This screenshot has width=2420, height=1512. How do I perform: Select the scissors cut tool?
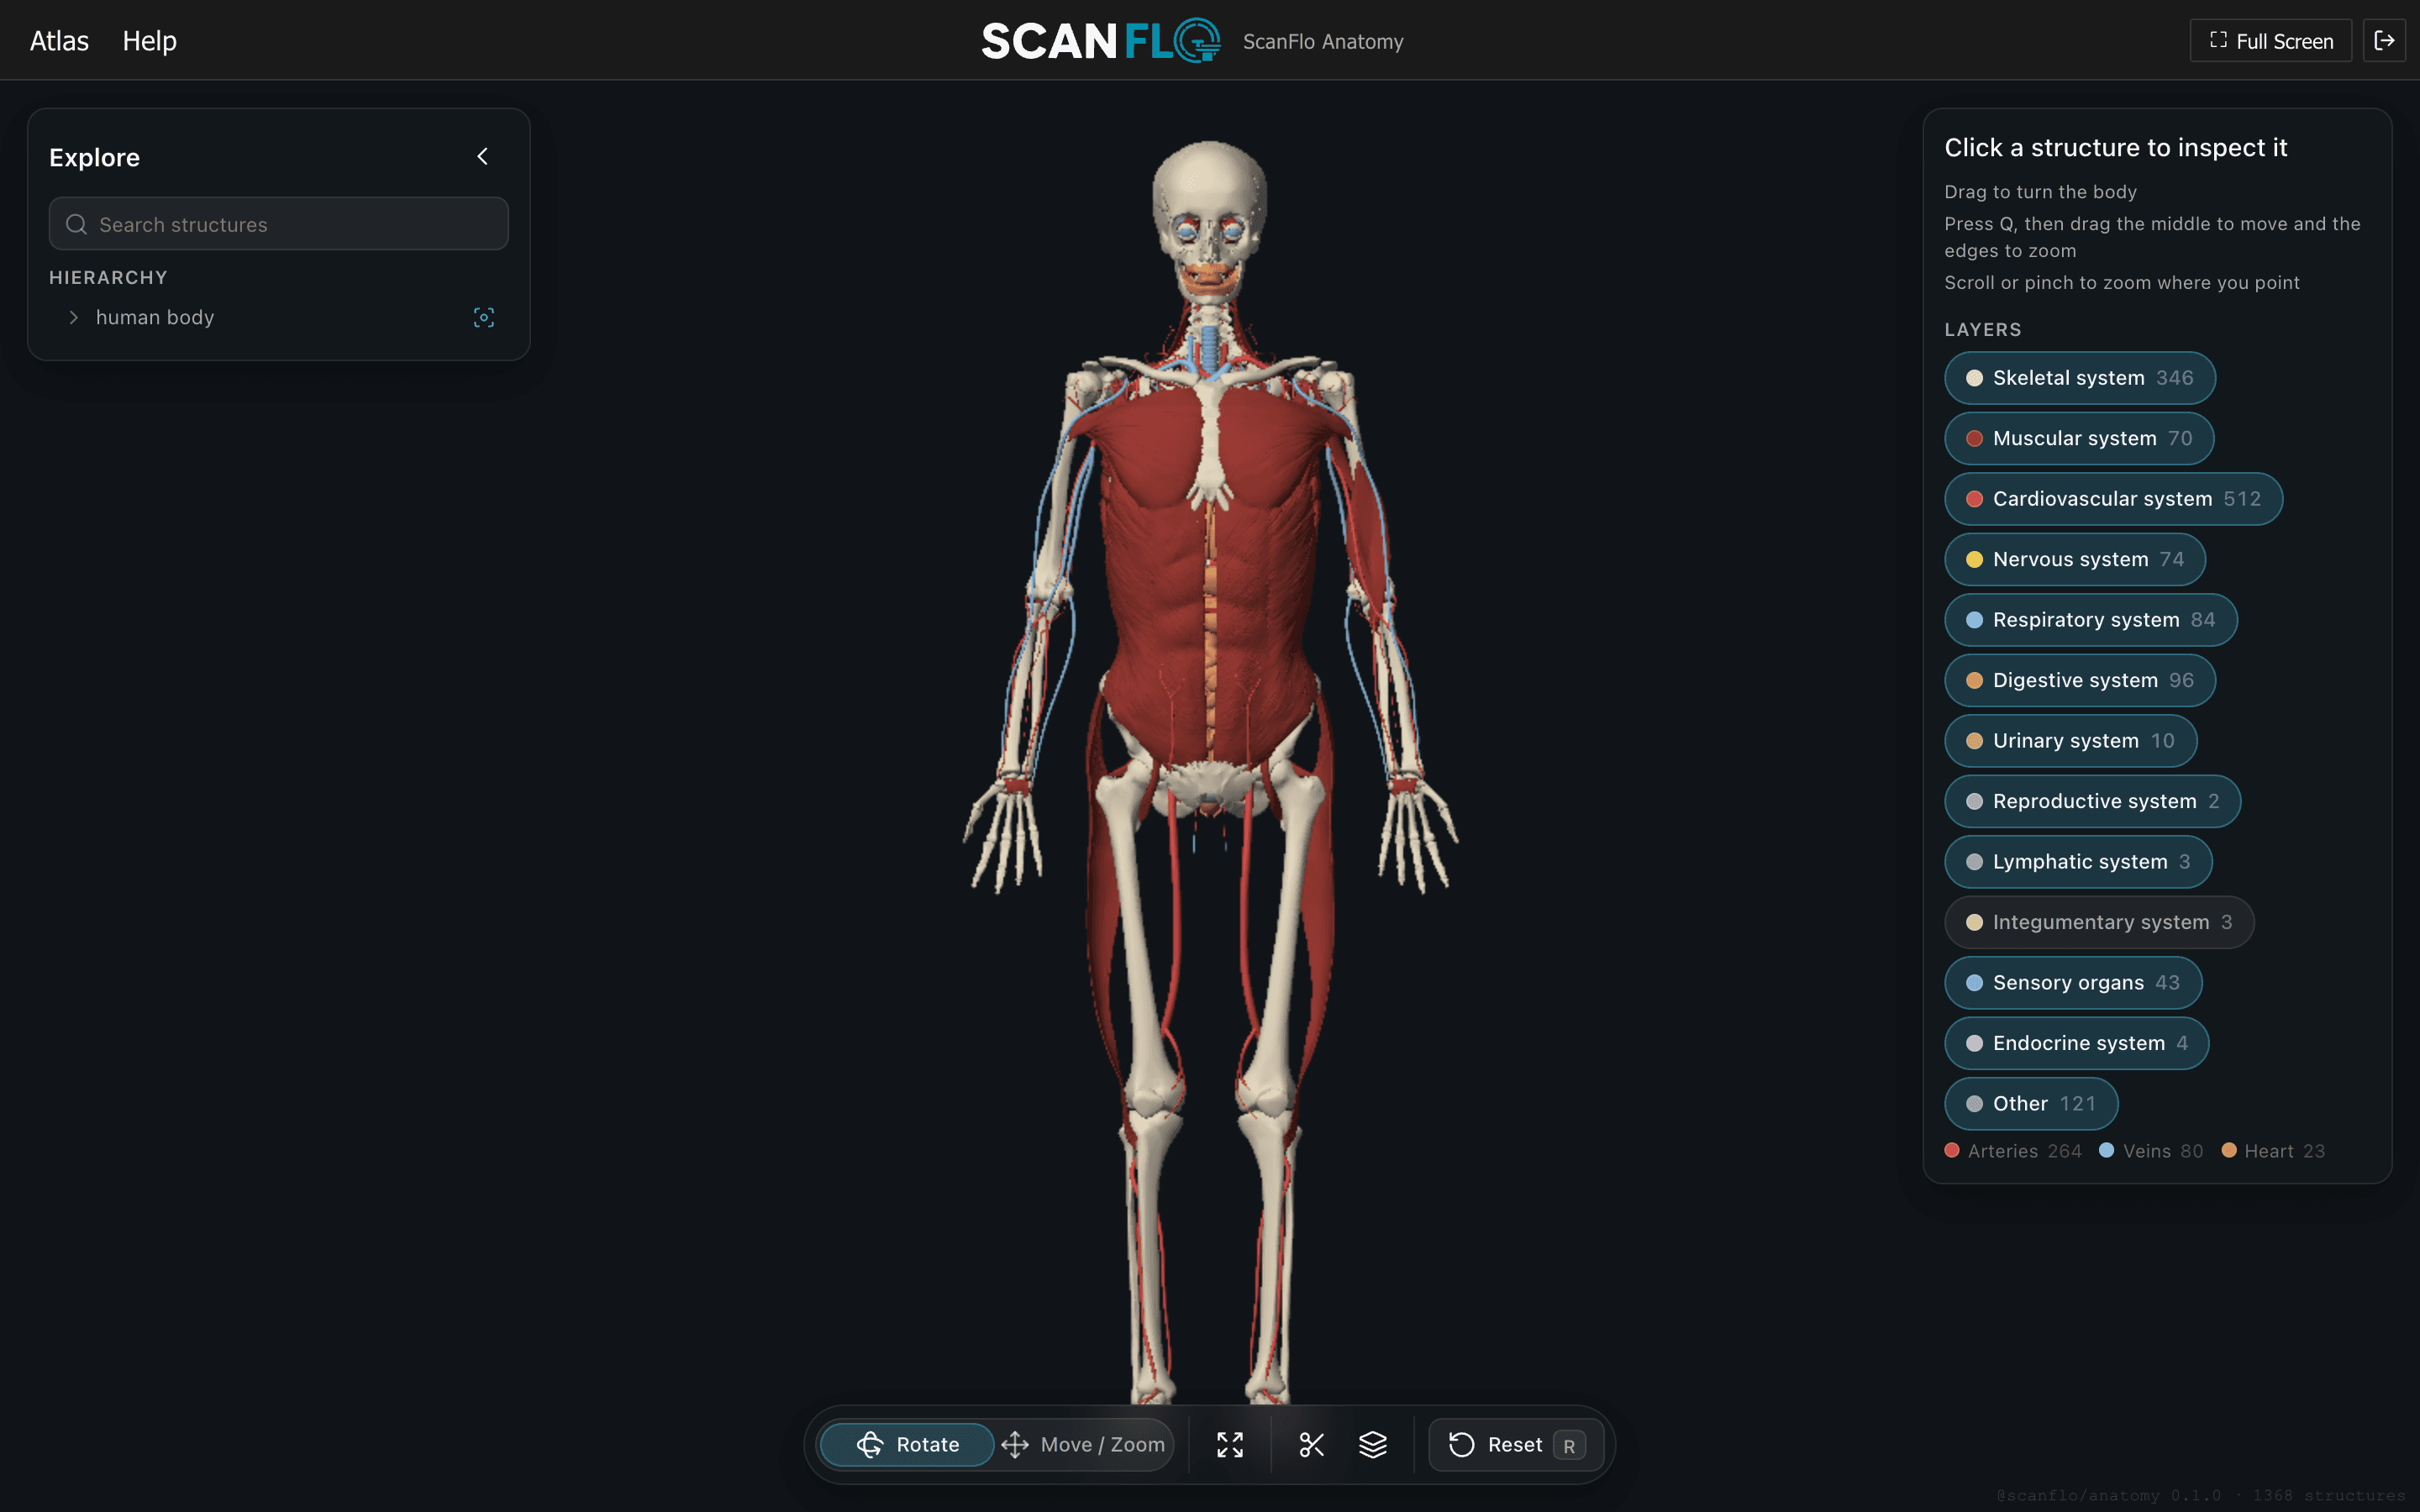[1311, 1445]
